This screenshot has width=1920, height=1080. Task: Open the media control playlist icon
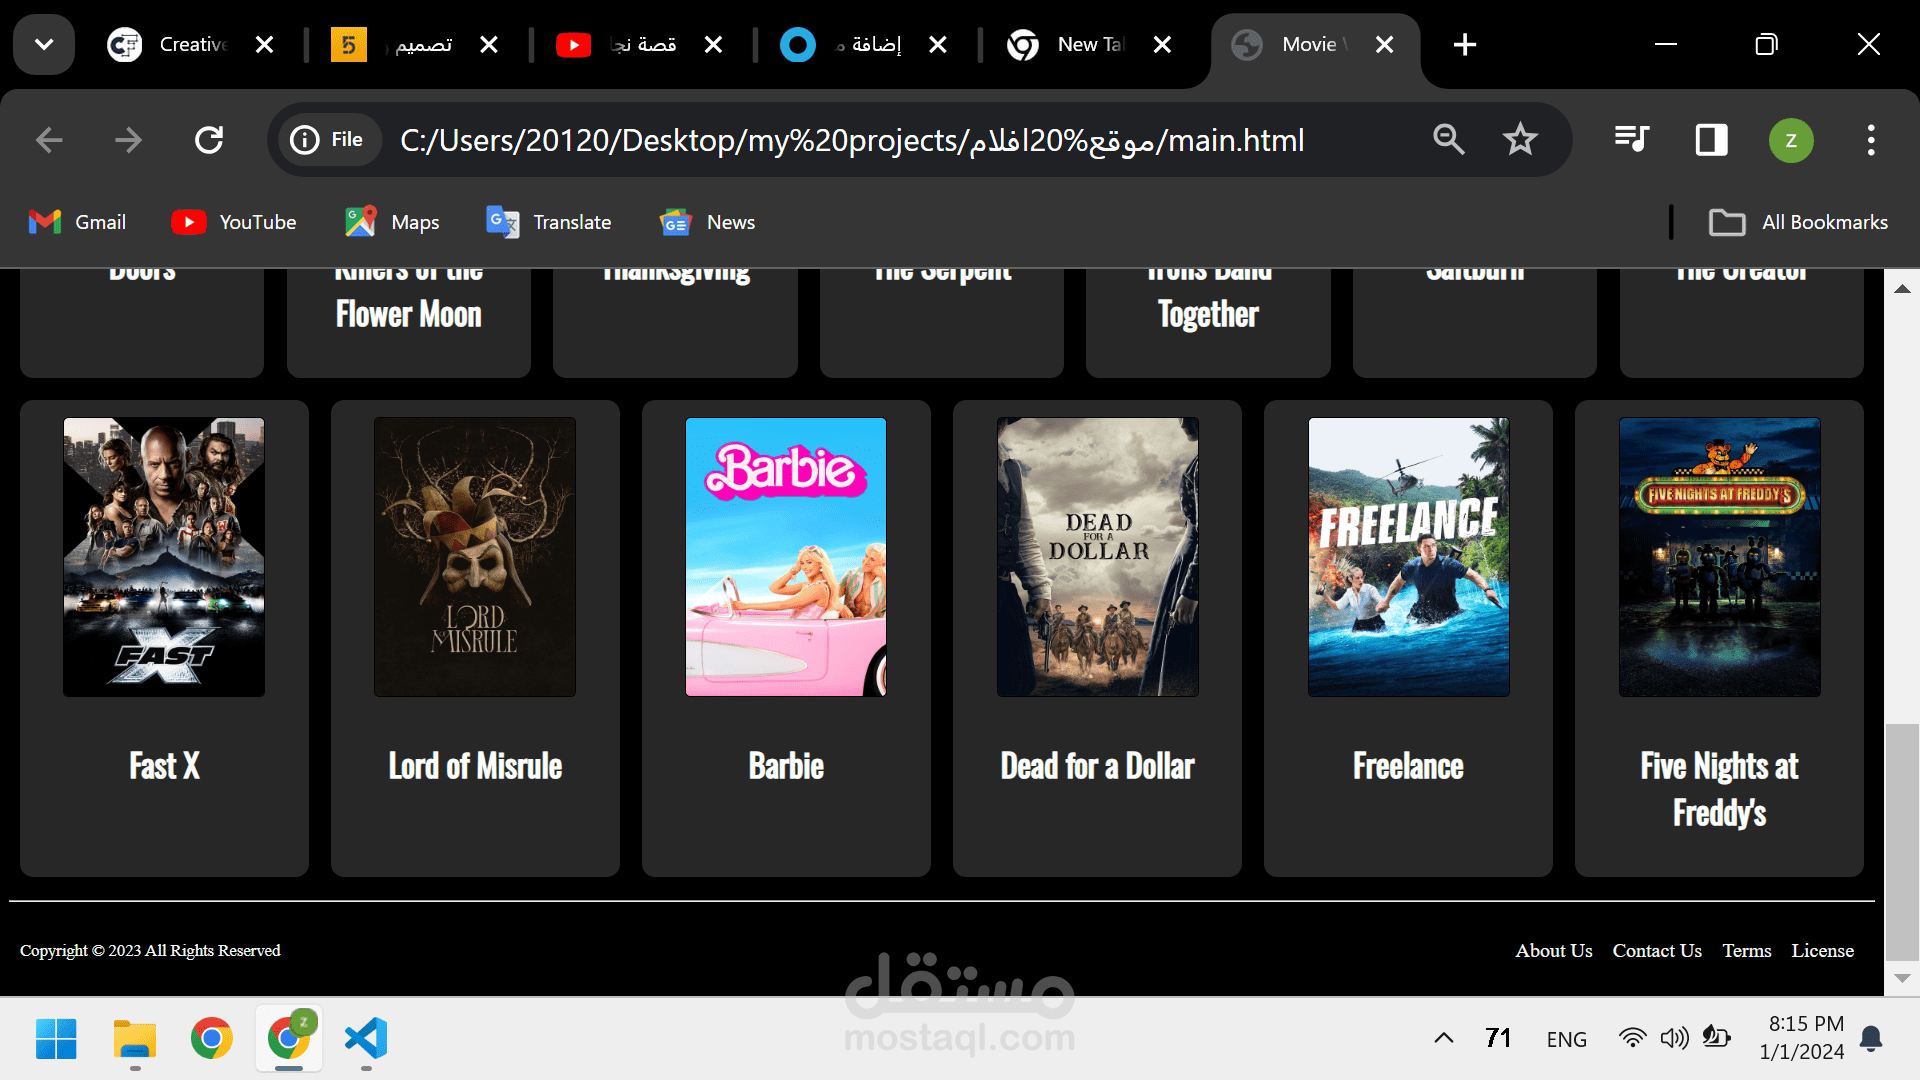(1632, 140)
